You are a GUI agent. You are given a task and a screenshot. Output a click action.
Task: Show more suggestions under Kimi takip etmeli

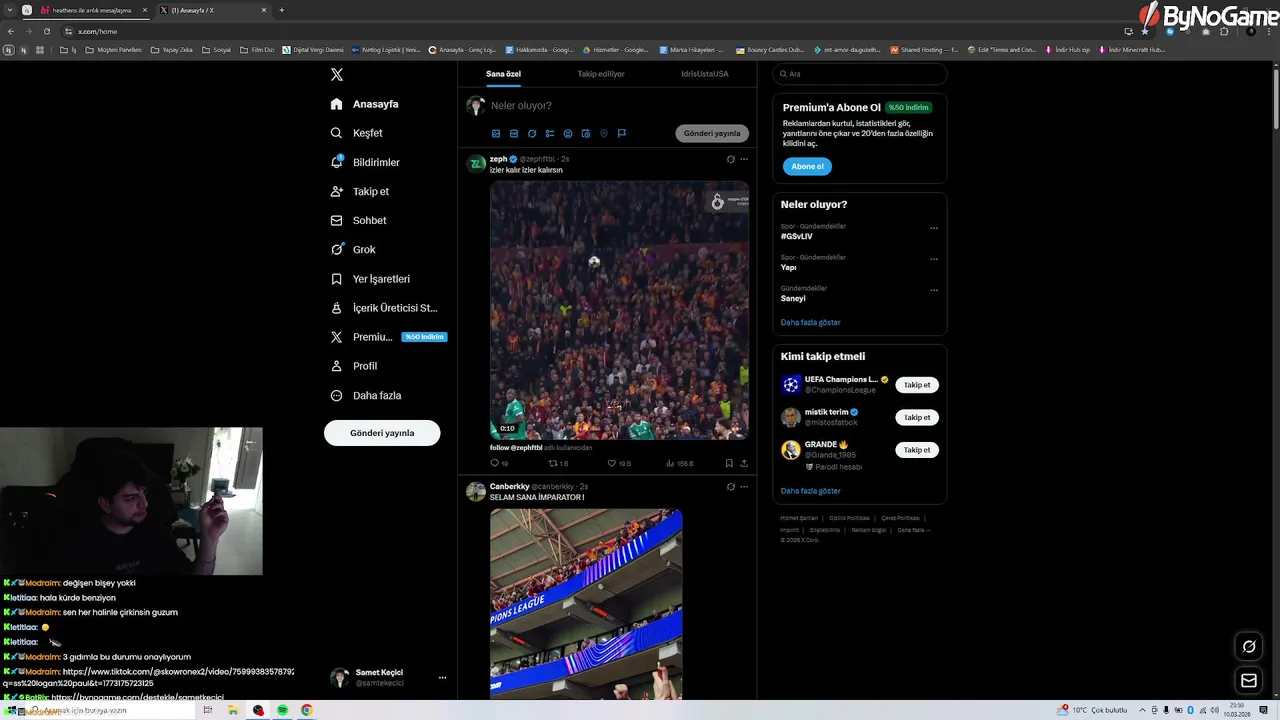coord(810,491)
